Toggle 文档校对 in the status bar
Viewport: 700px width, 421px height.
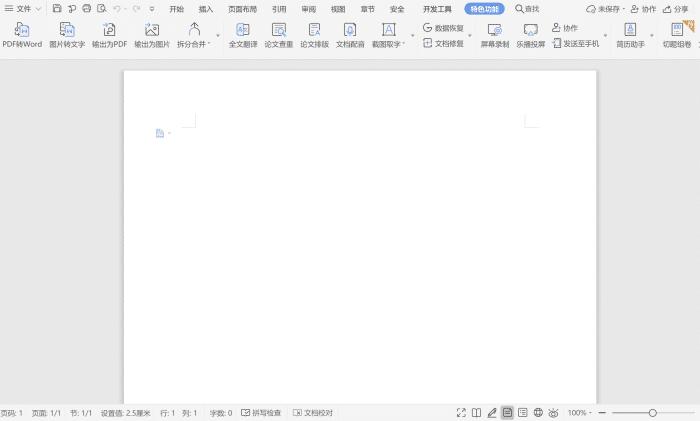click(313, 412)
